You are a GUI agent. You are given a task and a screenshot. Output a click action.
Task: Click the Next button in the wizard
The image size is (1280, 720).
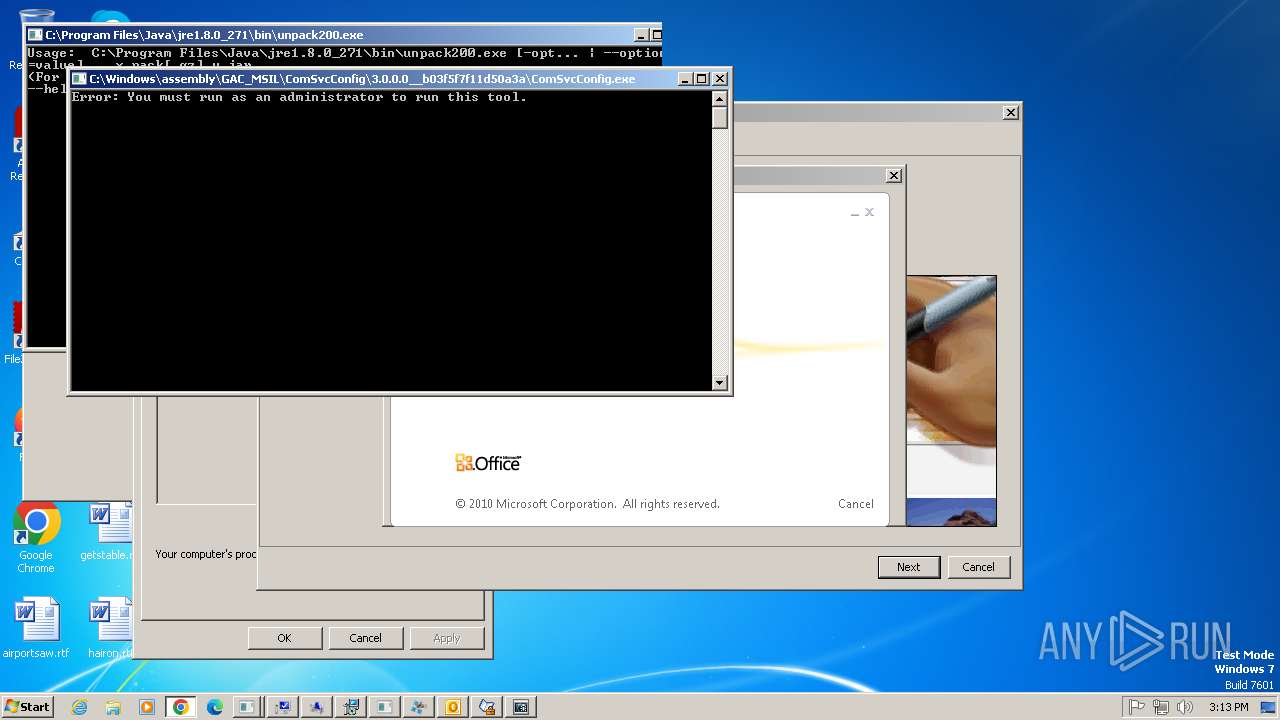pos(908,567)
